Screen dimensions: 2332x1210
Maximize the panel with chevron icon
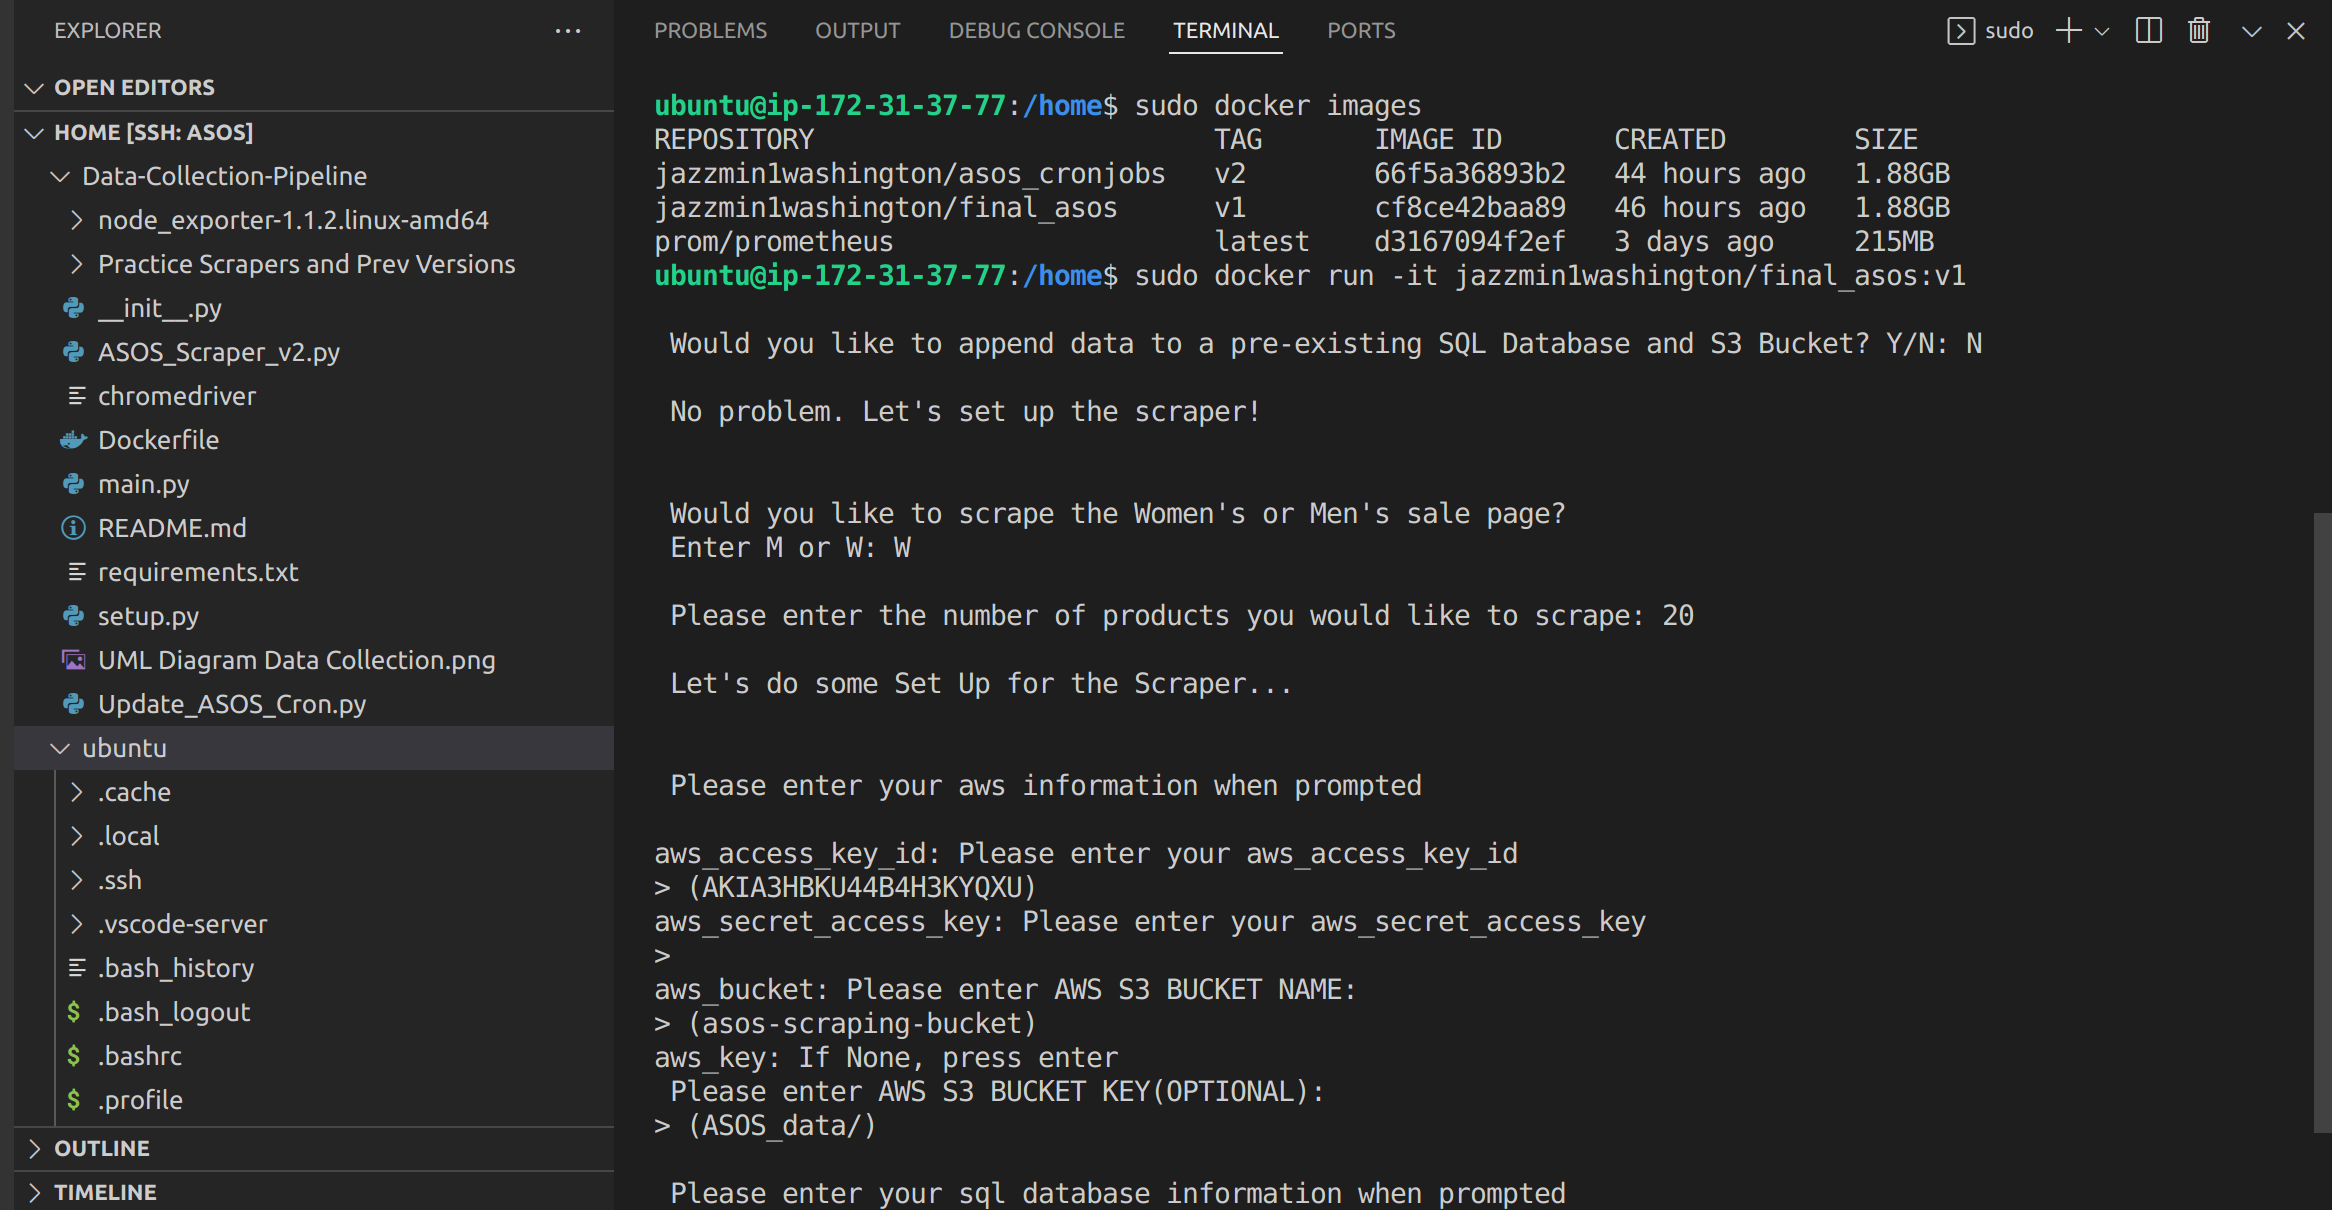click(2251, 31)
